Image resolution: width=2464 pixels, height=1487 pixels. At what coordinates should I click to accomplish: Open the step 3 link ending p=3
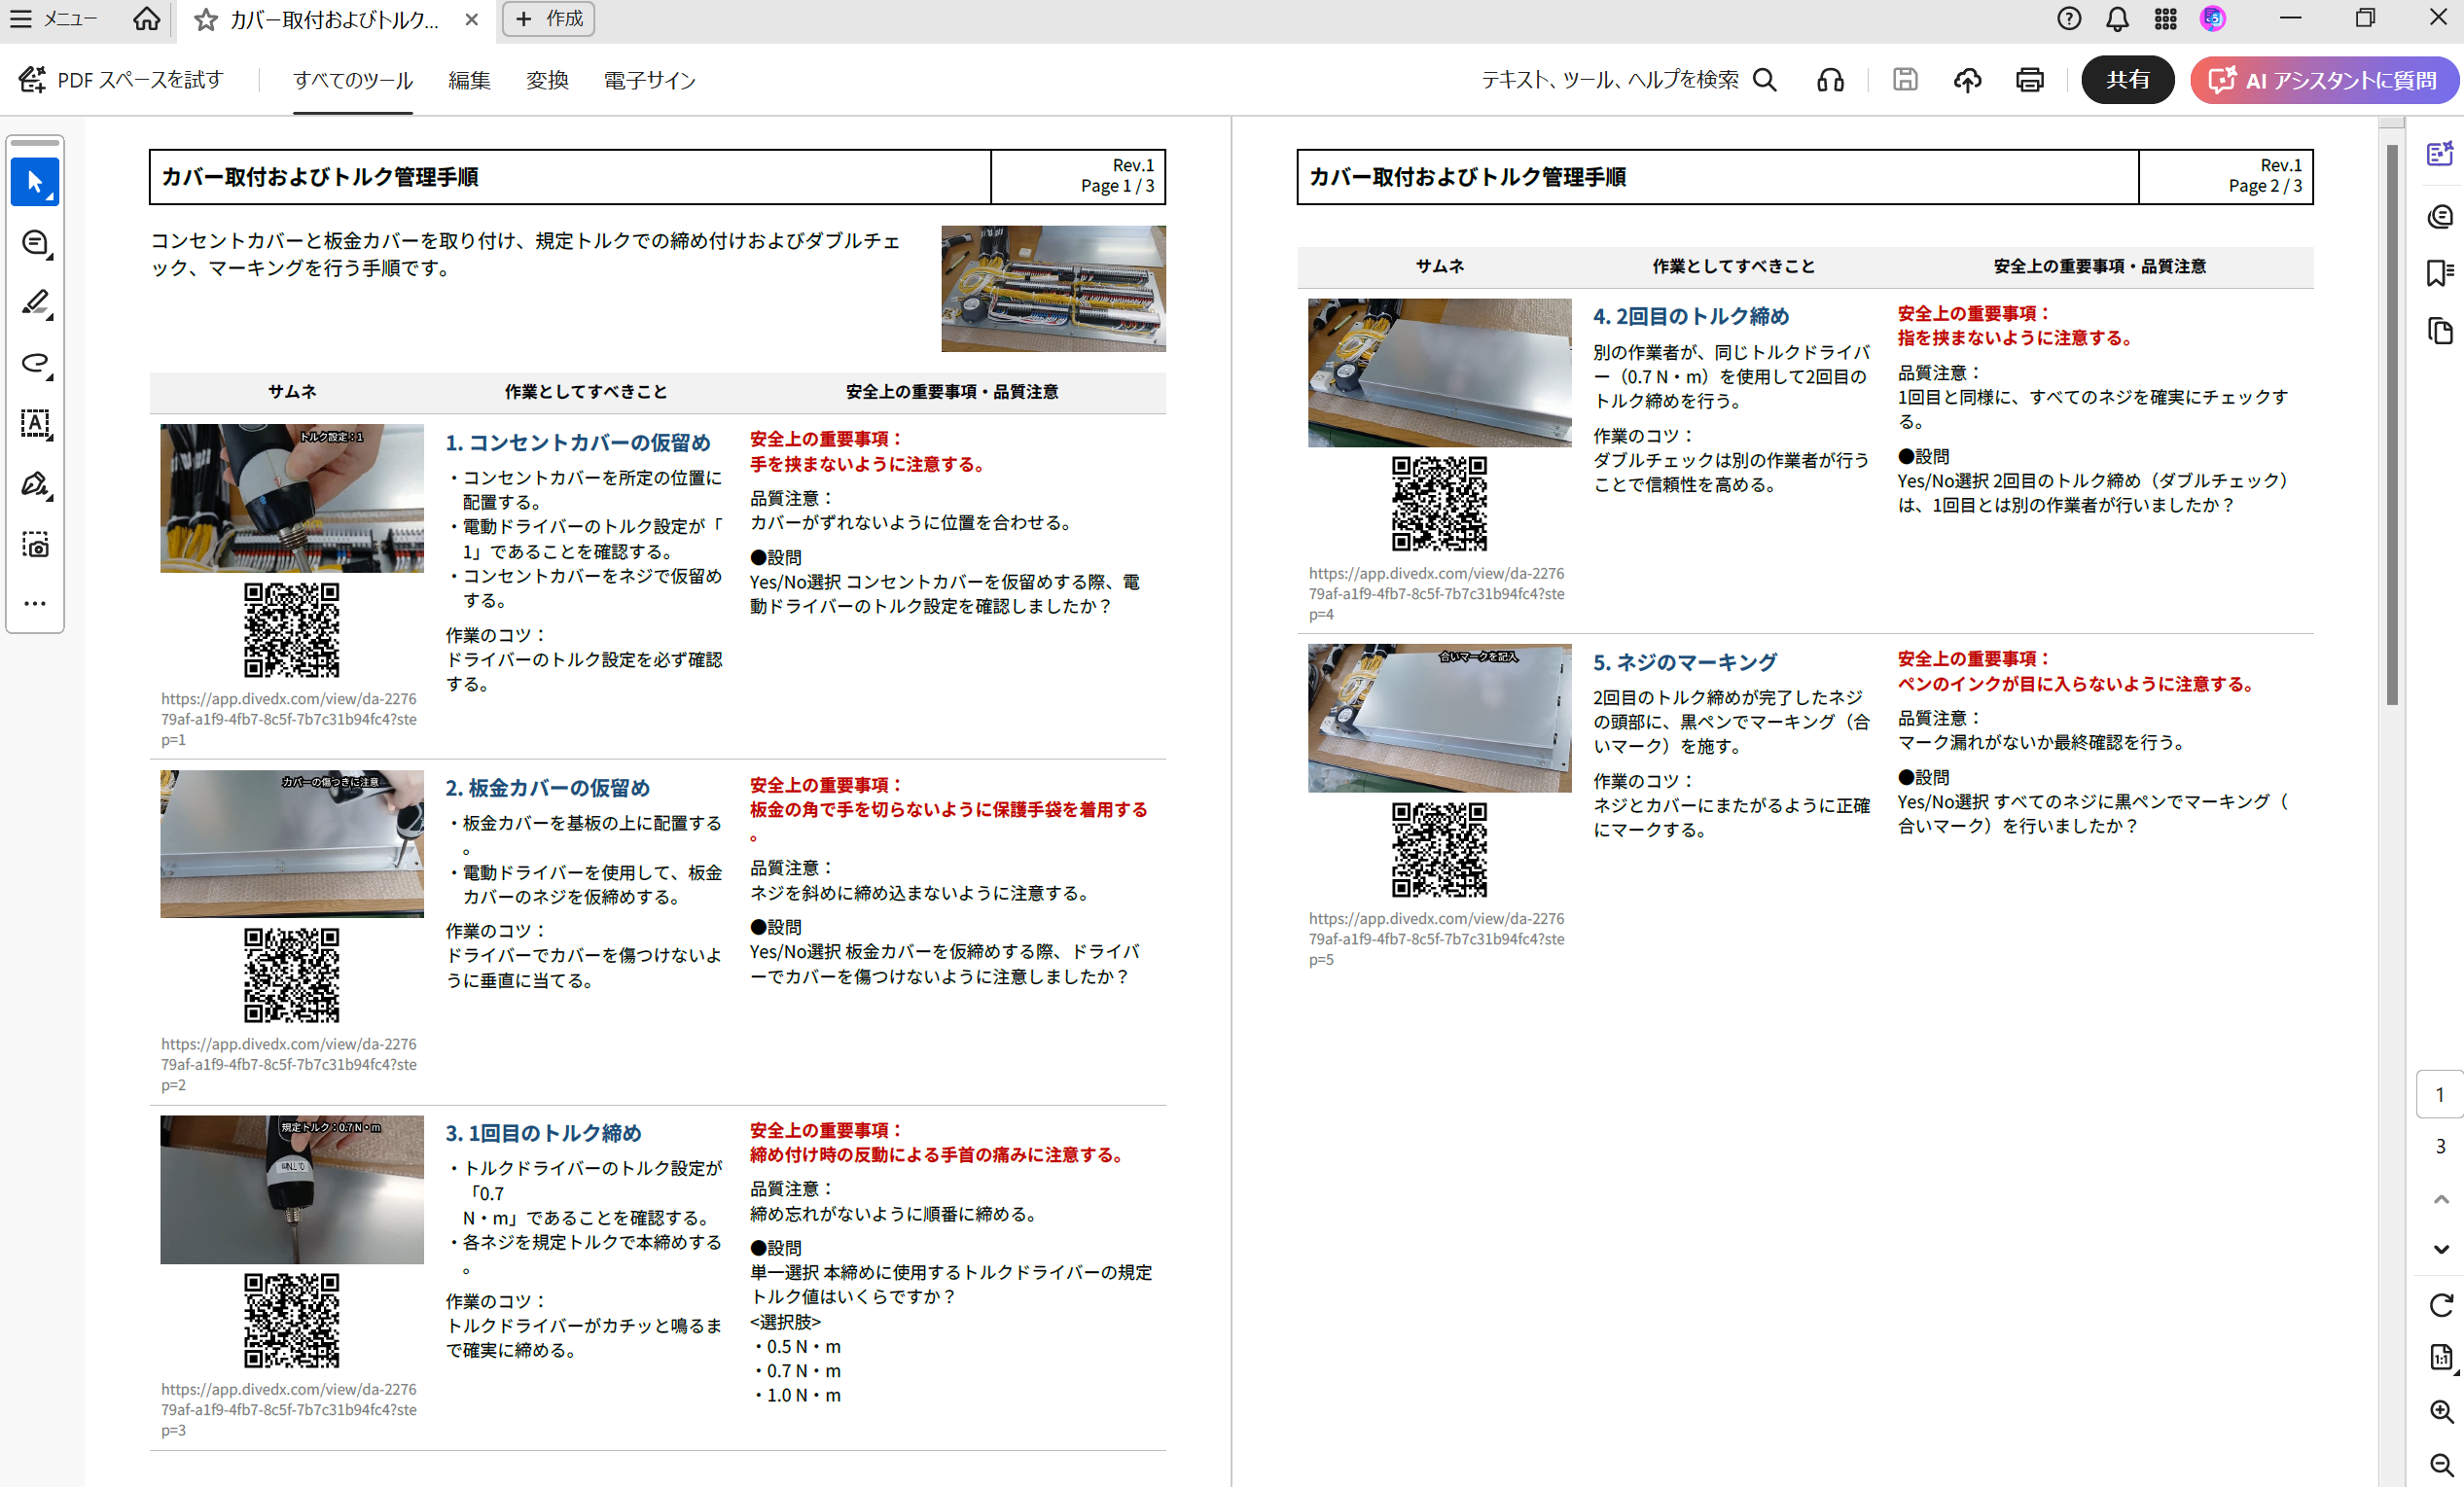coord(289,1409)
